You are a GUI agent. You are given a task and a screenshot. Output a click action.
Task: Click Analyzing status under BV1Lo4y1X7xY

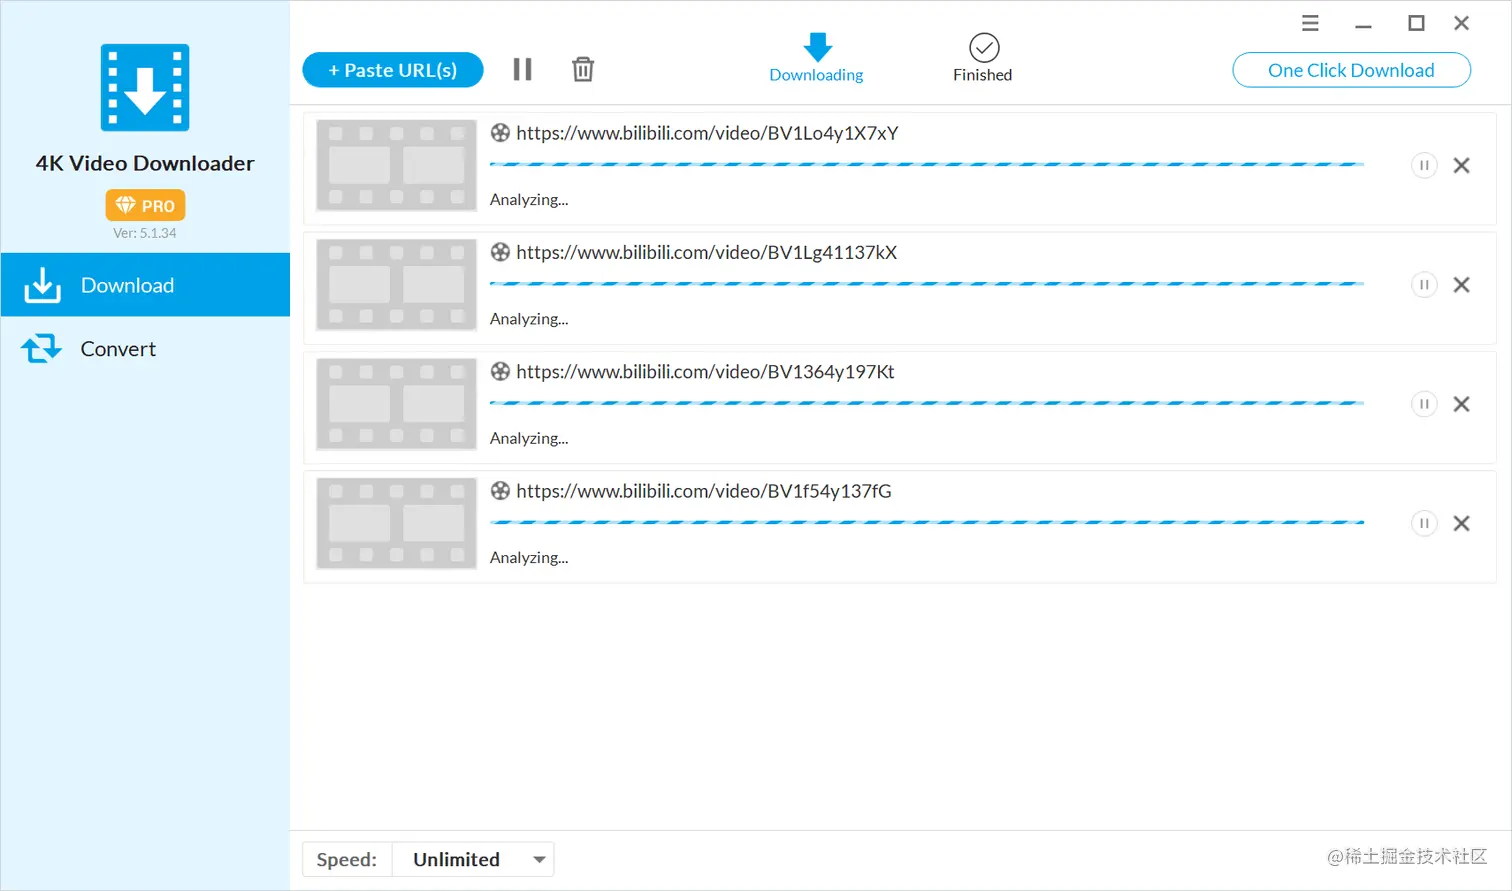tap(529, 200)
